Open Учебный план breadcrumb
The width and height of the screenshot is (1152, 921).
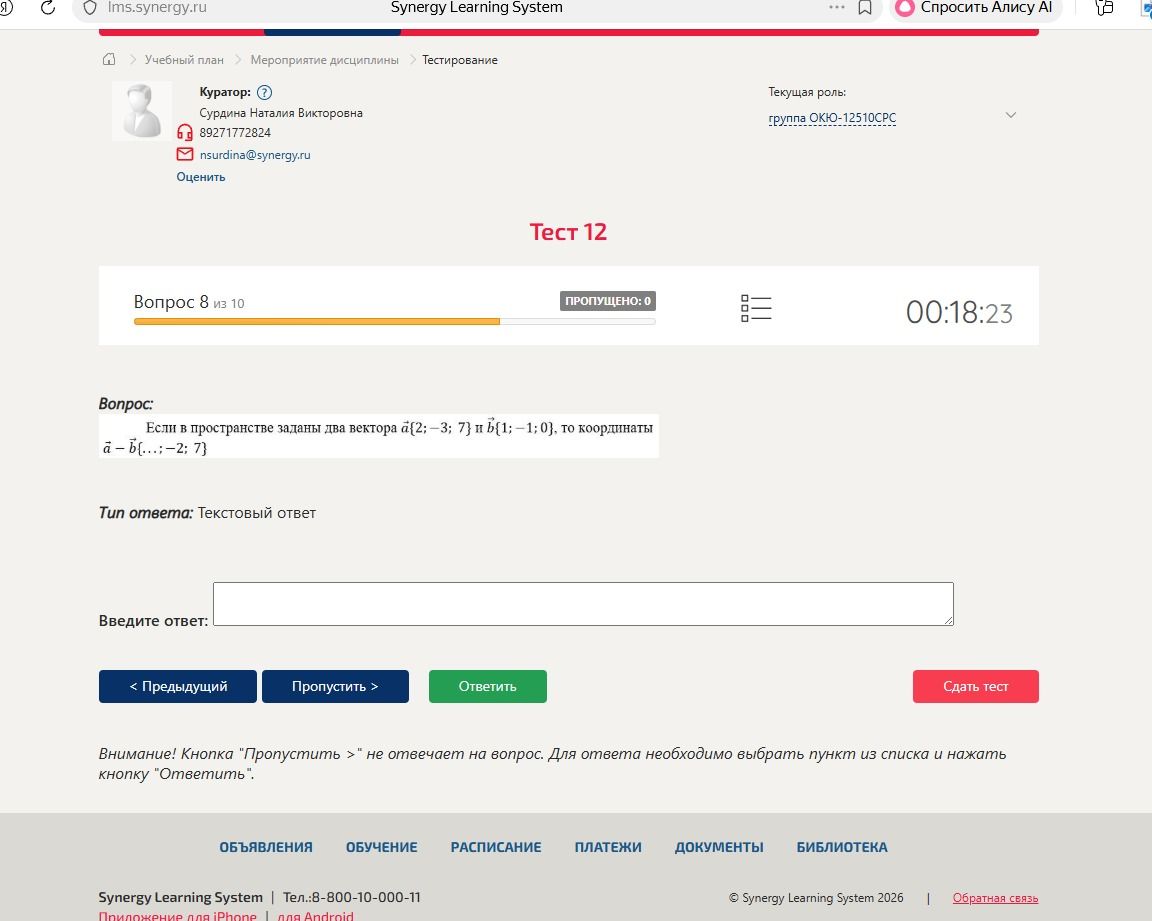coord(184,59)
